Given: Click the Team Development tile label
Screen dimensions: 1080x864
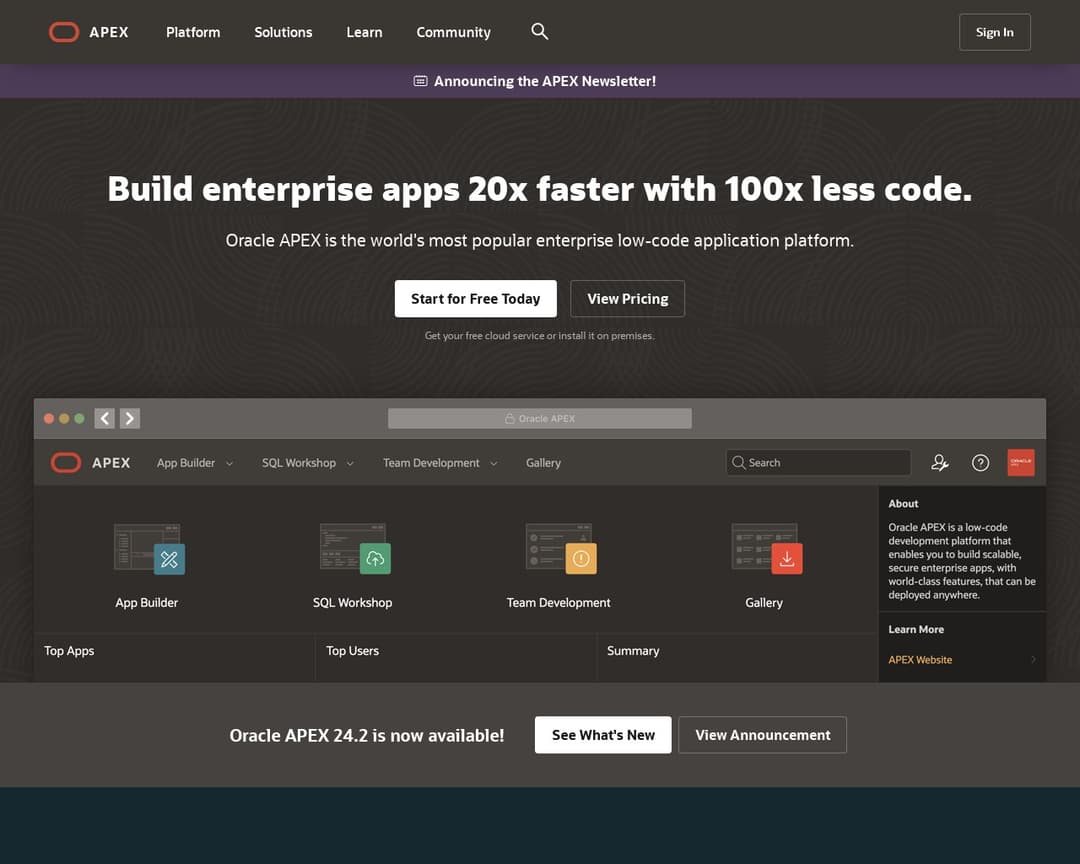Looking at the screenshot, I should click(559, 603).
